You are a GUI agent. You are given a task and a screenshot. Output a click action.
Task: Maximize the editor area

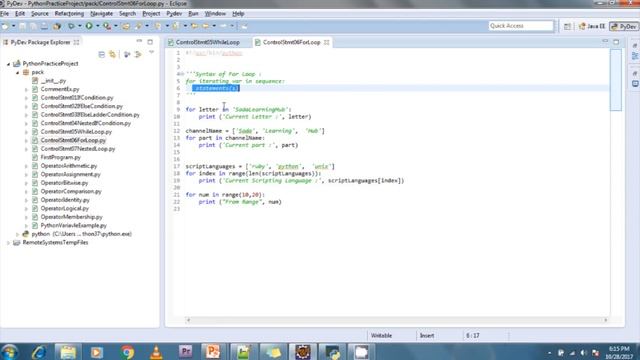point(616,42)
